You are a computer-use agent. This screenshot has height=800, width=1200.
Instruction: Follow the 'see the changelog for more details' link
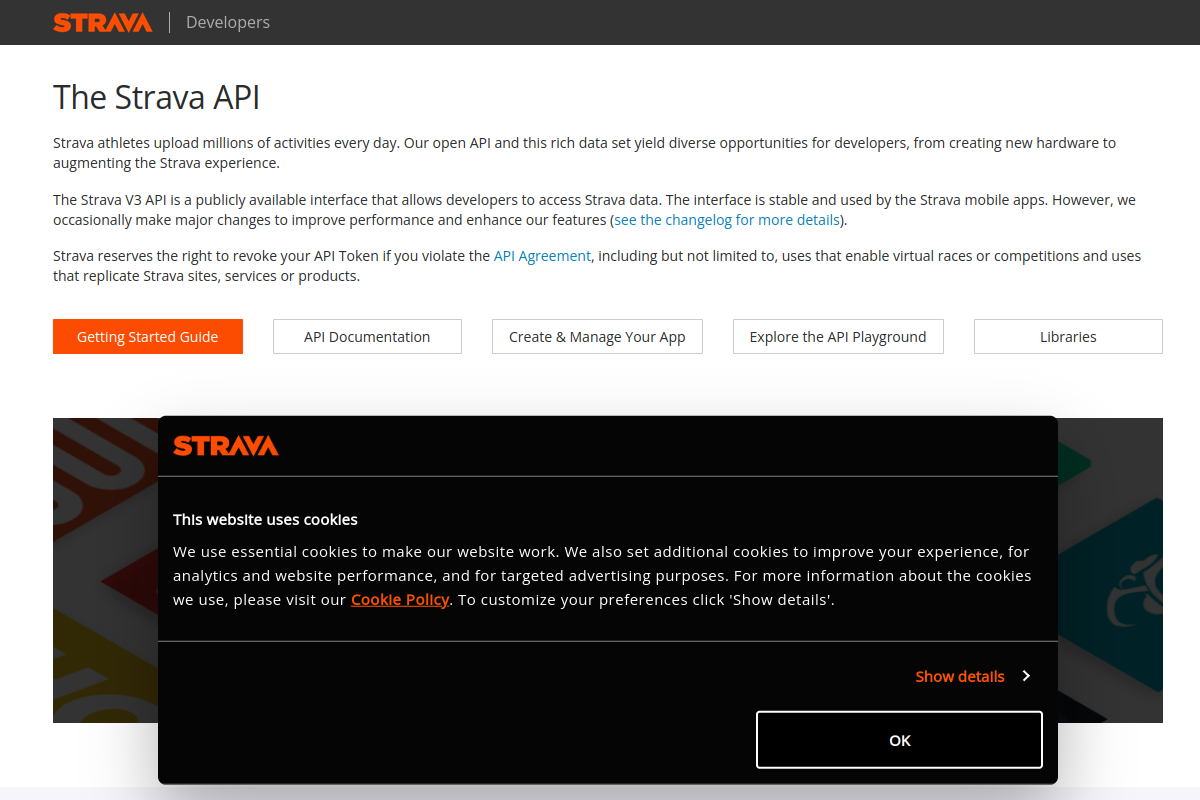point(727,220)
